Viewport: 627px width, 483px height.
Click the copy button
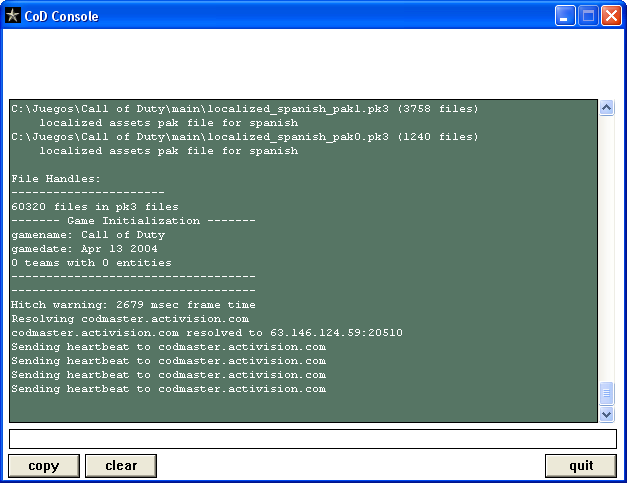pyautogui.click(x=44, y=466)
